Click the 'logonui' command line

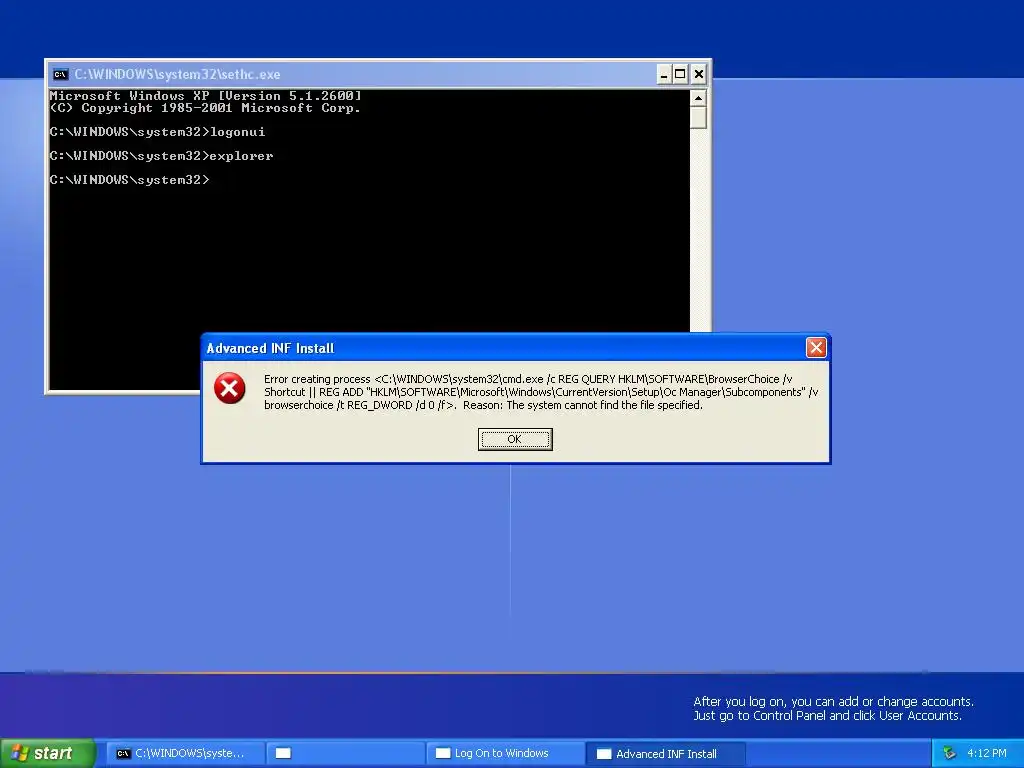[157, 132]
